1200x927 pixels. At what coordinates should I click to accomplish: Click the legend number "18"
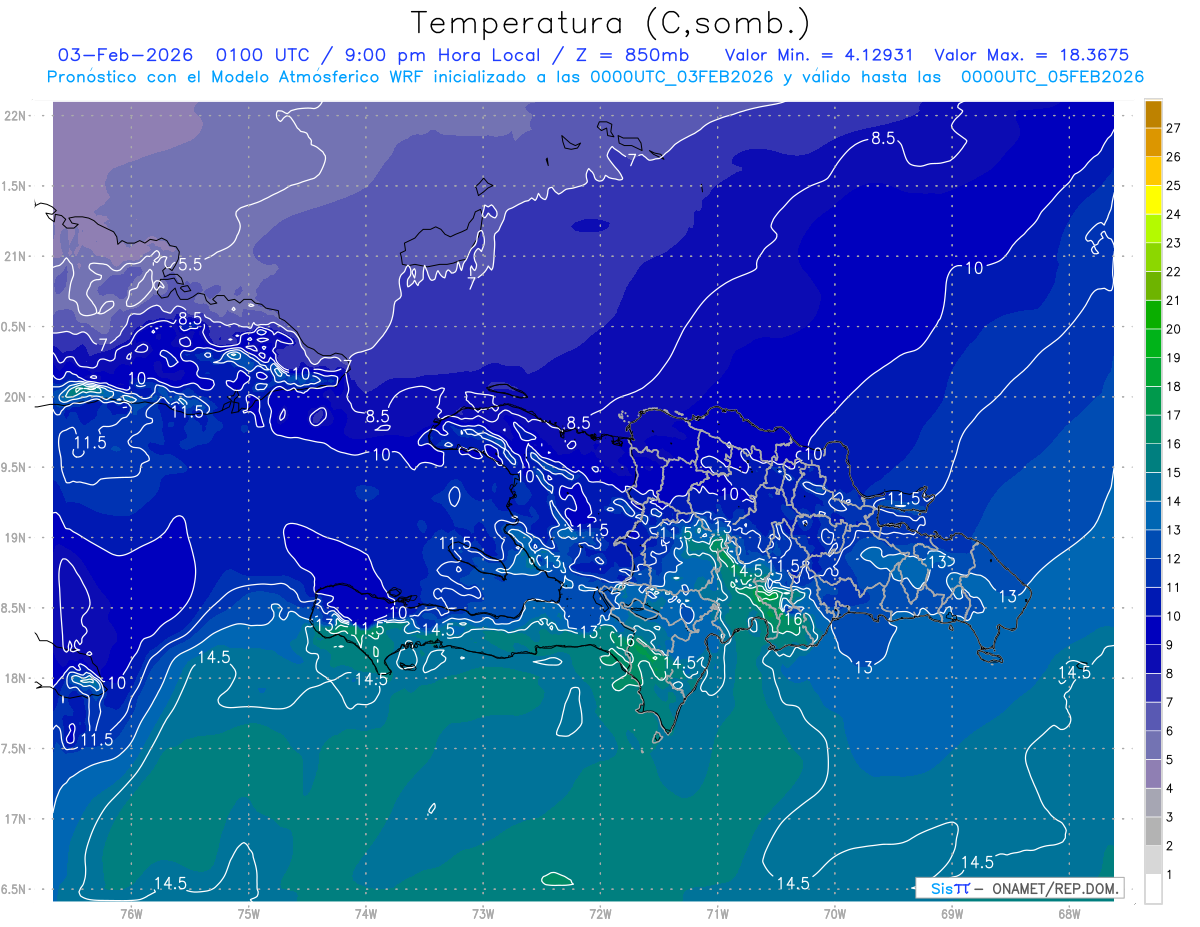point(1174,387)
